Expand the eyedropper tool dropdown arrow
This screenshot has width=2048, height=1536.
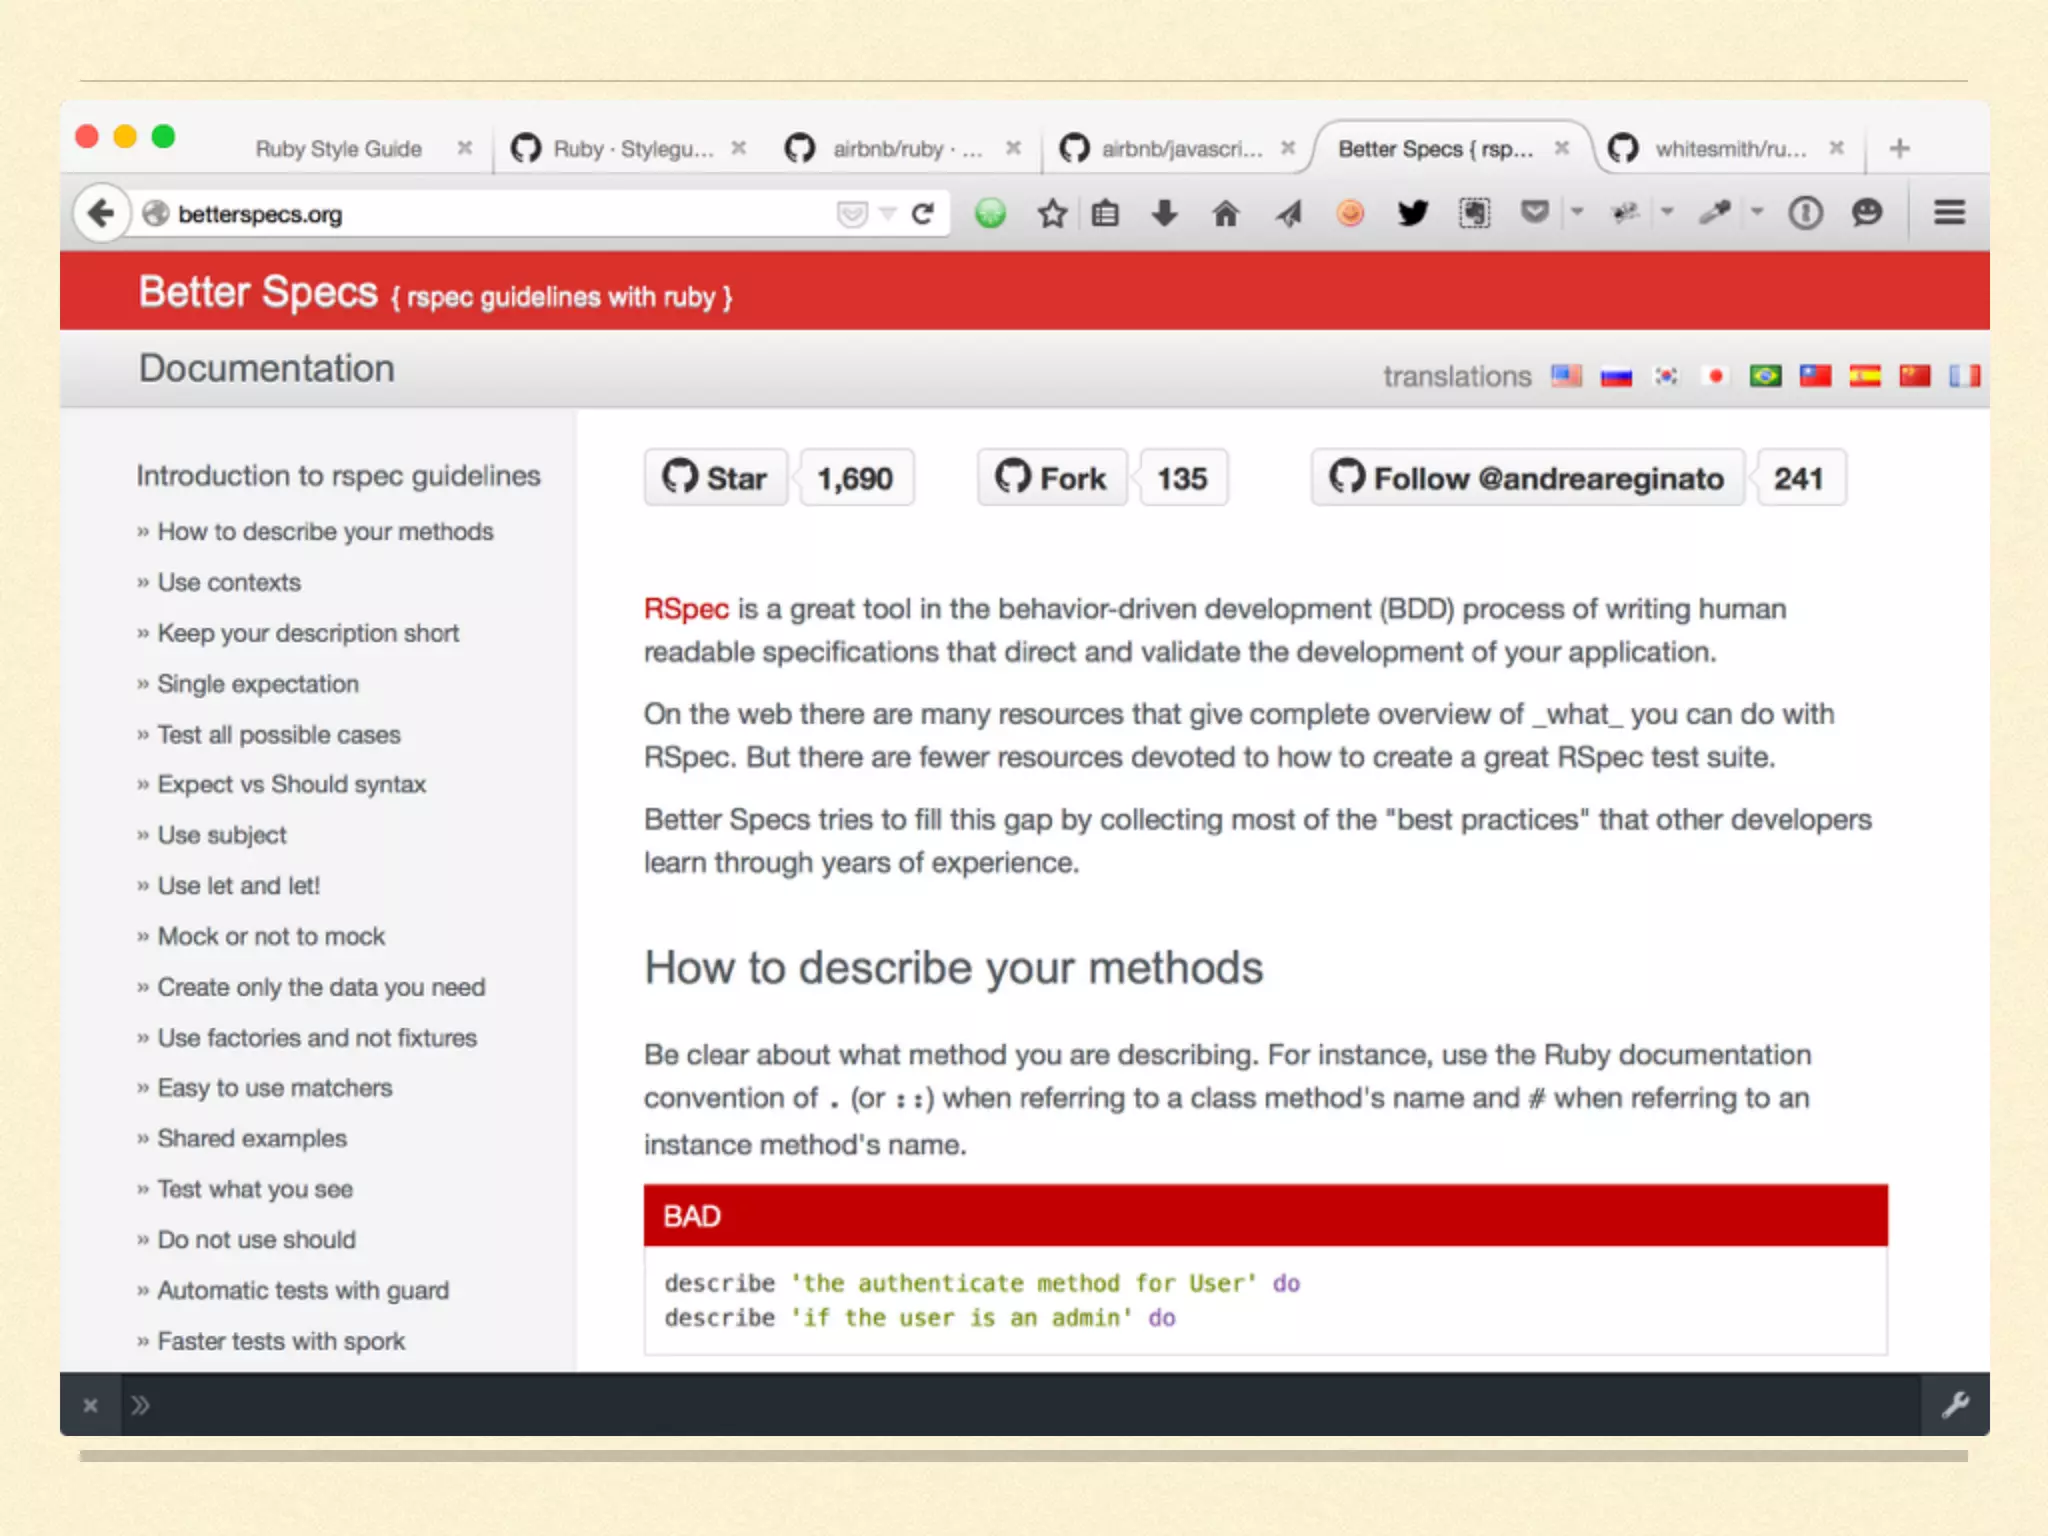(1757, 212)
